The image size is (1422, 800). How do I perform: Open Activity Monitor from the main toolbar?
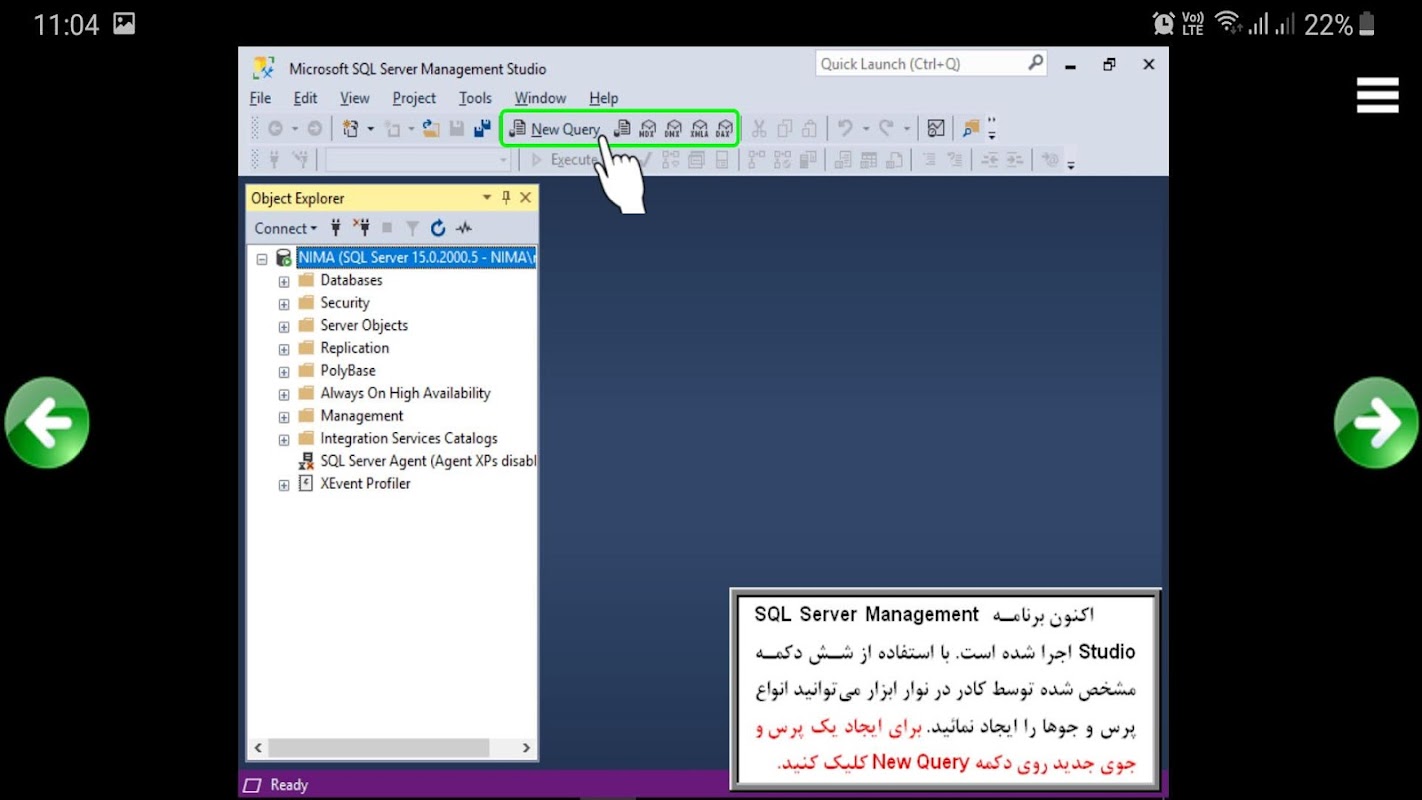pyautogui.click(x=936, y=129)
